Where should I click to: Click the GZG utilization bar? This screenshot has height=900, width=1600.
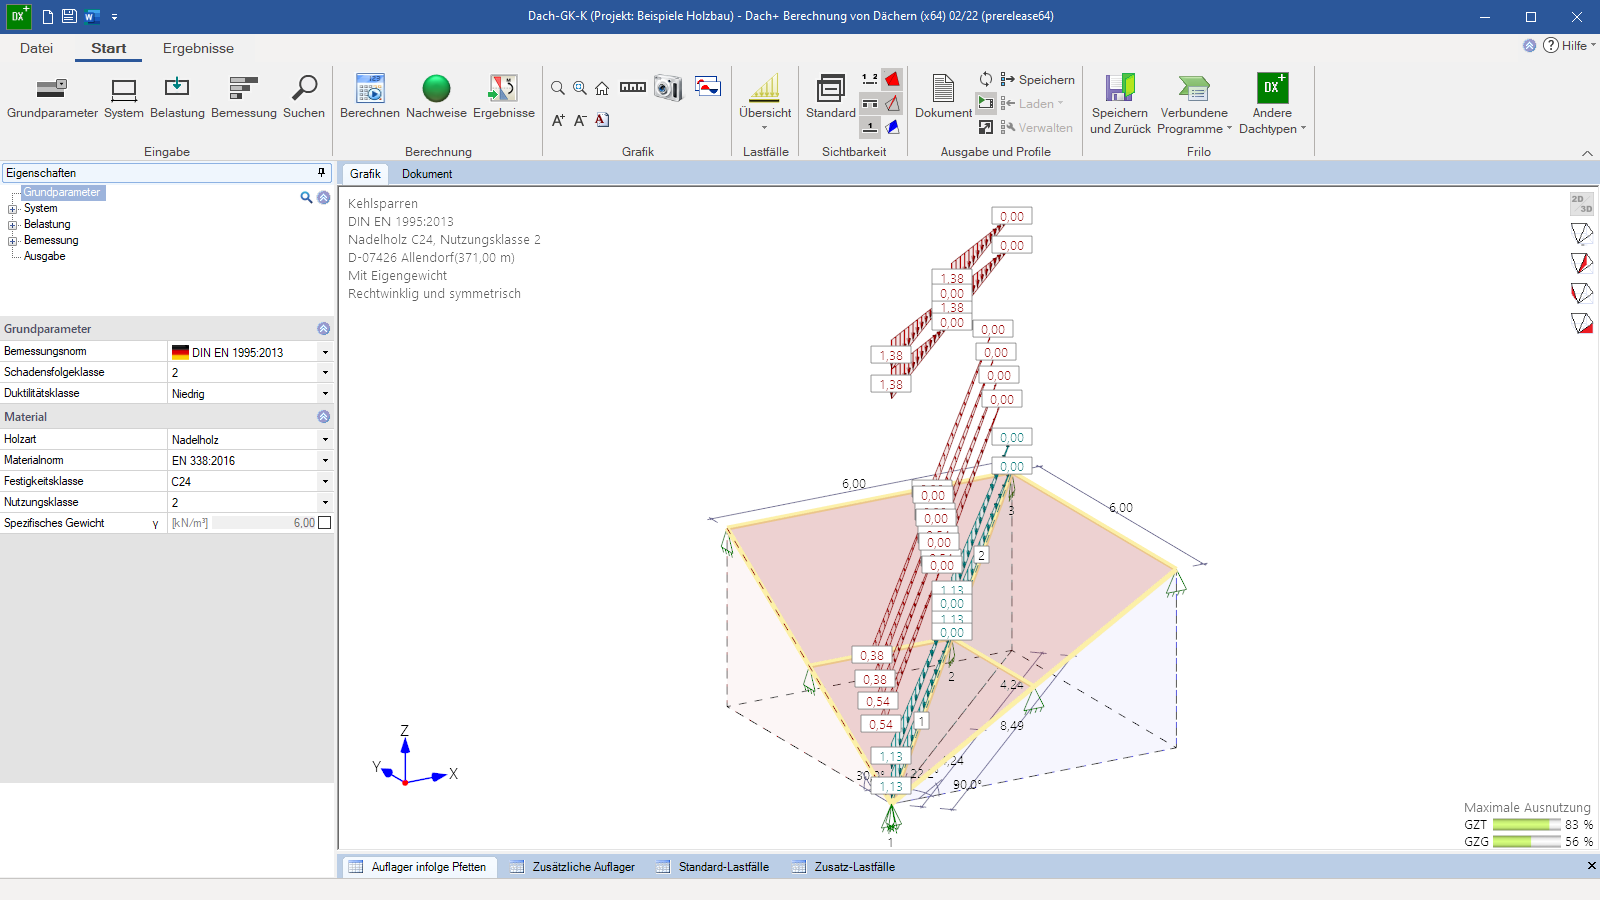tap(1526, 842)
